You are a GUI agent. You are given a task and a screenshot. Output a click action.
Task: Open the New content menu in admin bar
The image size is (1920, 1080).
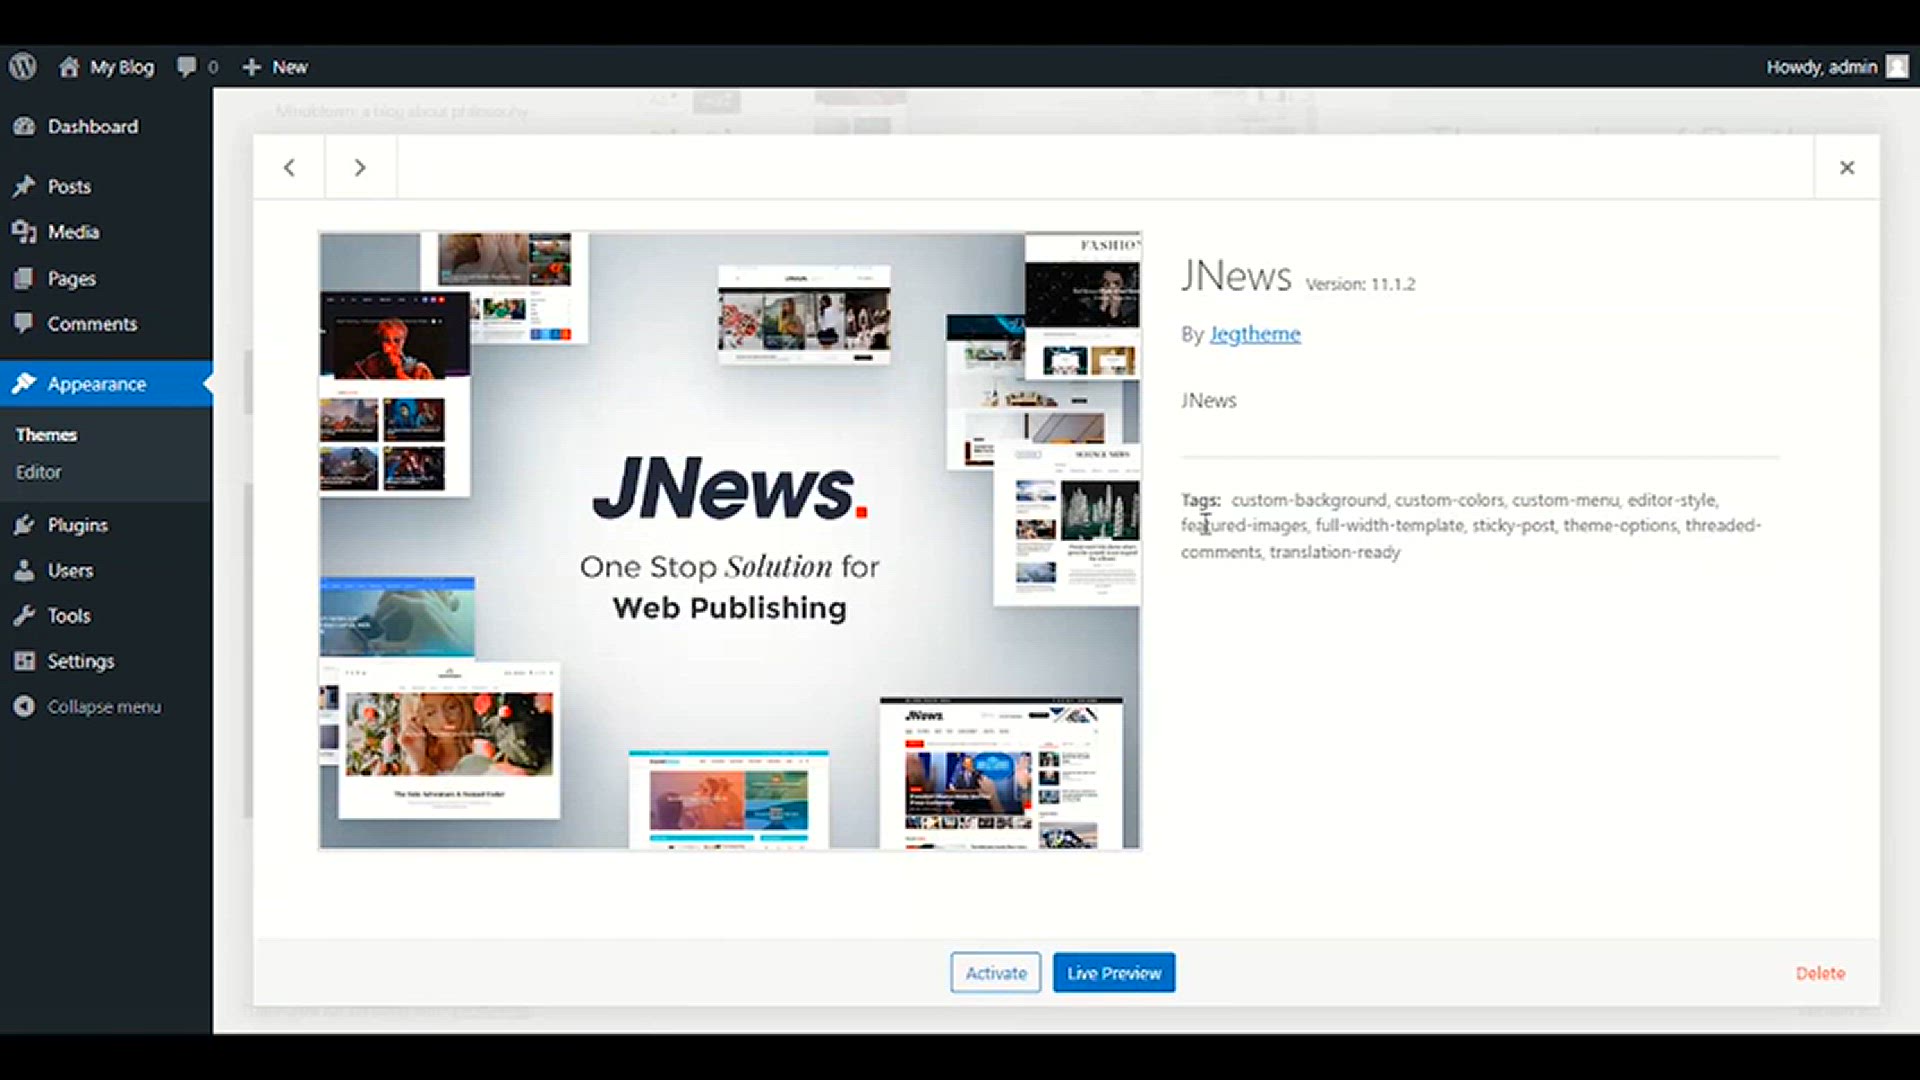pos(274,66)
